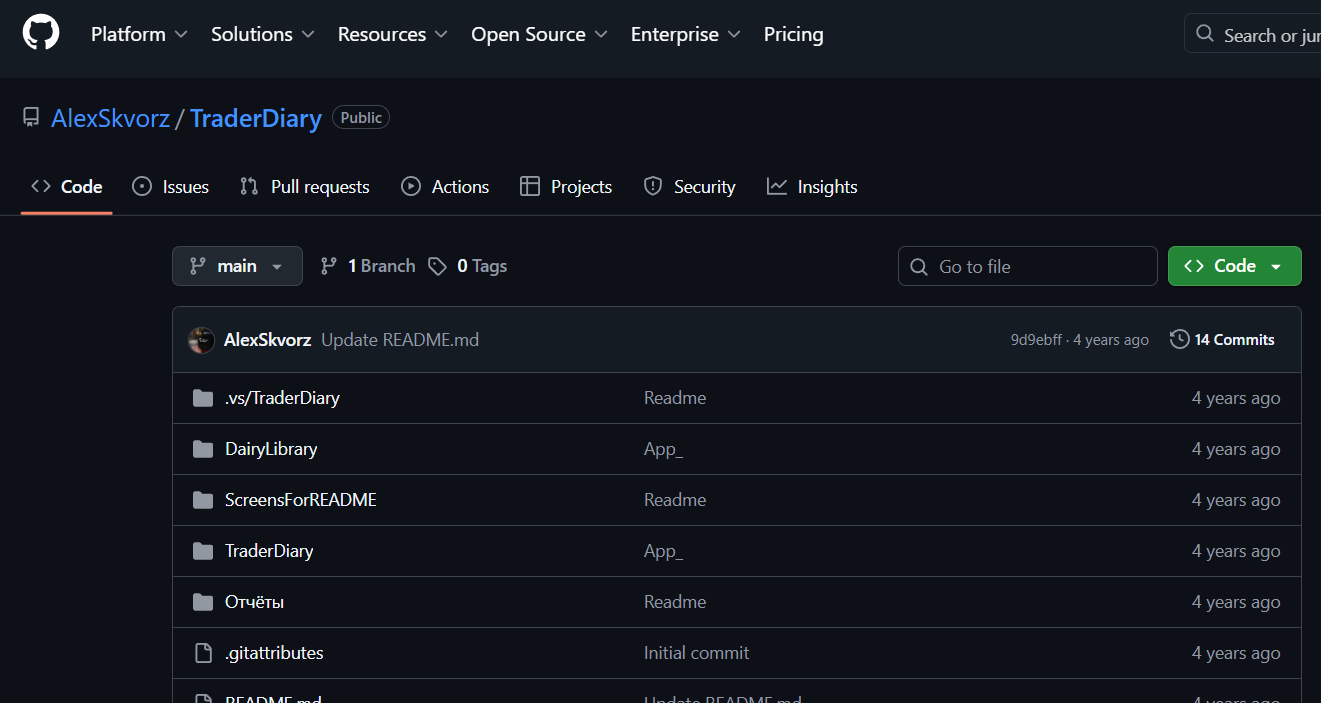The height and width of the screenshot is (703, 1321).
Task: Switch to the Issues tab
Action: point(171,187)
